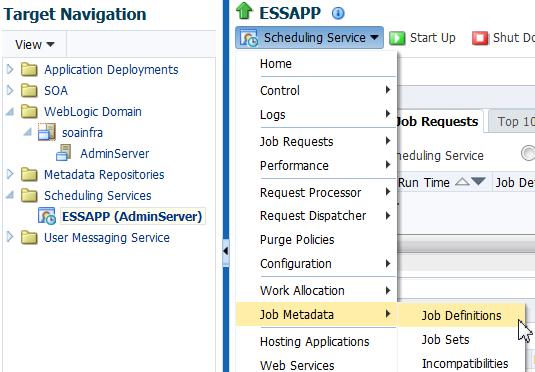The width and height of the screenshot is (535, 372).
Task: Click the SOA folder icon
Action: tap(29, 91)
